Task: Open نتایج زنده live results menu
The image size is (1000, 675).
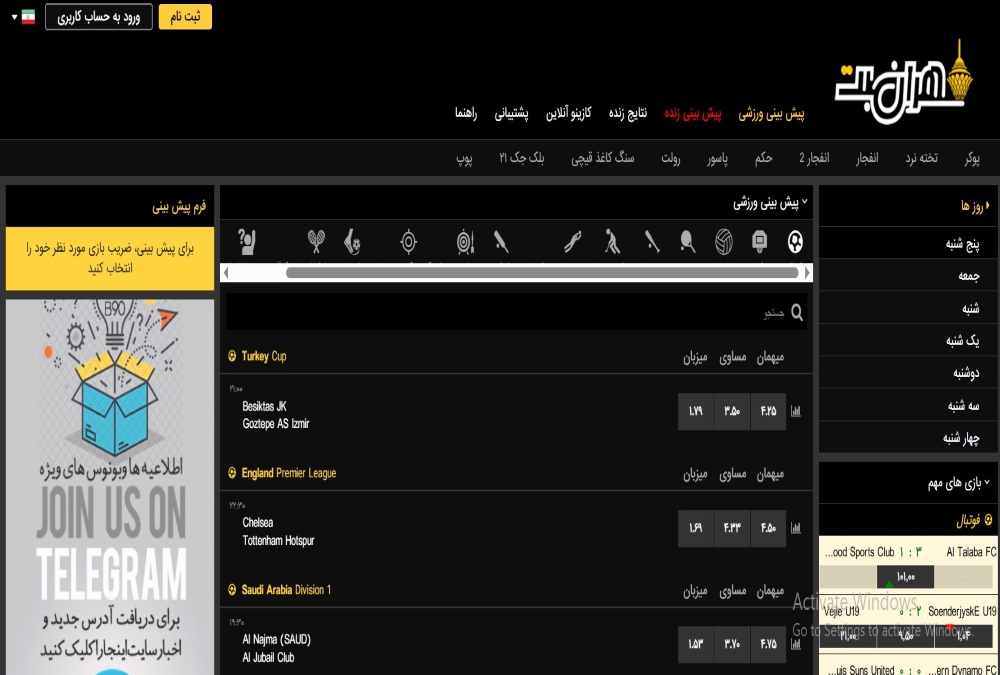Action: click(x=628, y=113)
